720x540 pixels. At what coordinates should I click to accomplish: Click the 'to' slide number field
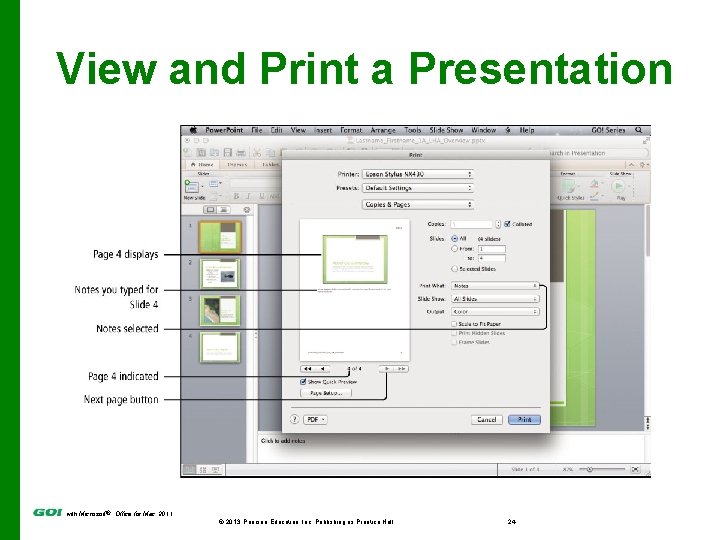pos(492,258)
